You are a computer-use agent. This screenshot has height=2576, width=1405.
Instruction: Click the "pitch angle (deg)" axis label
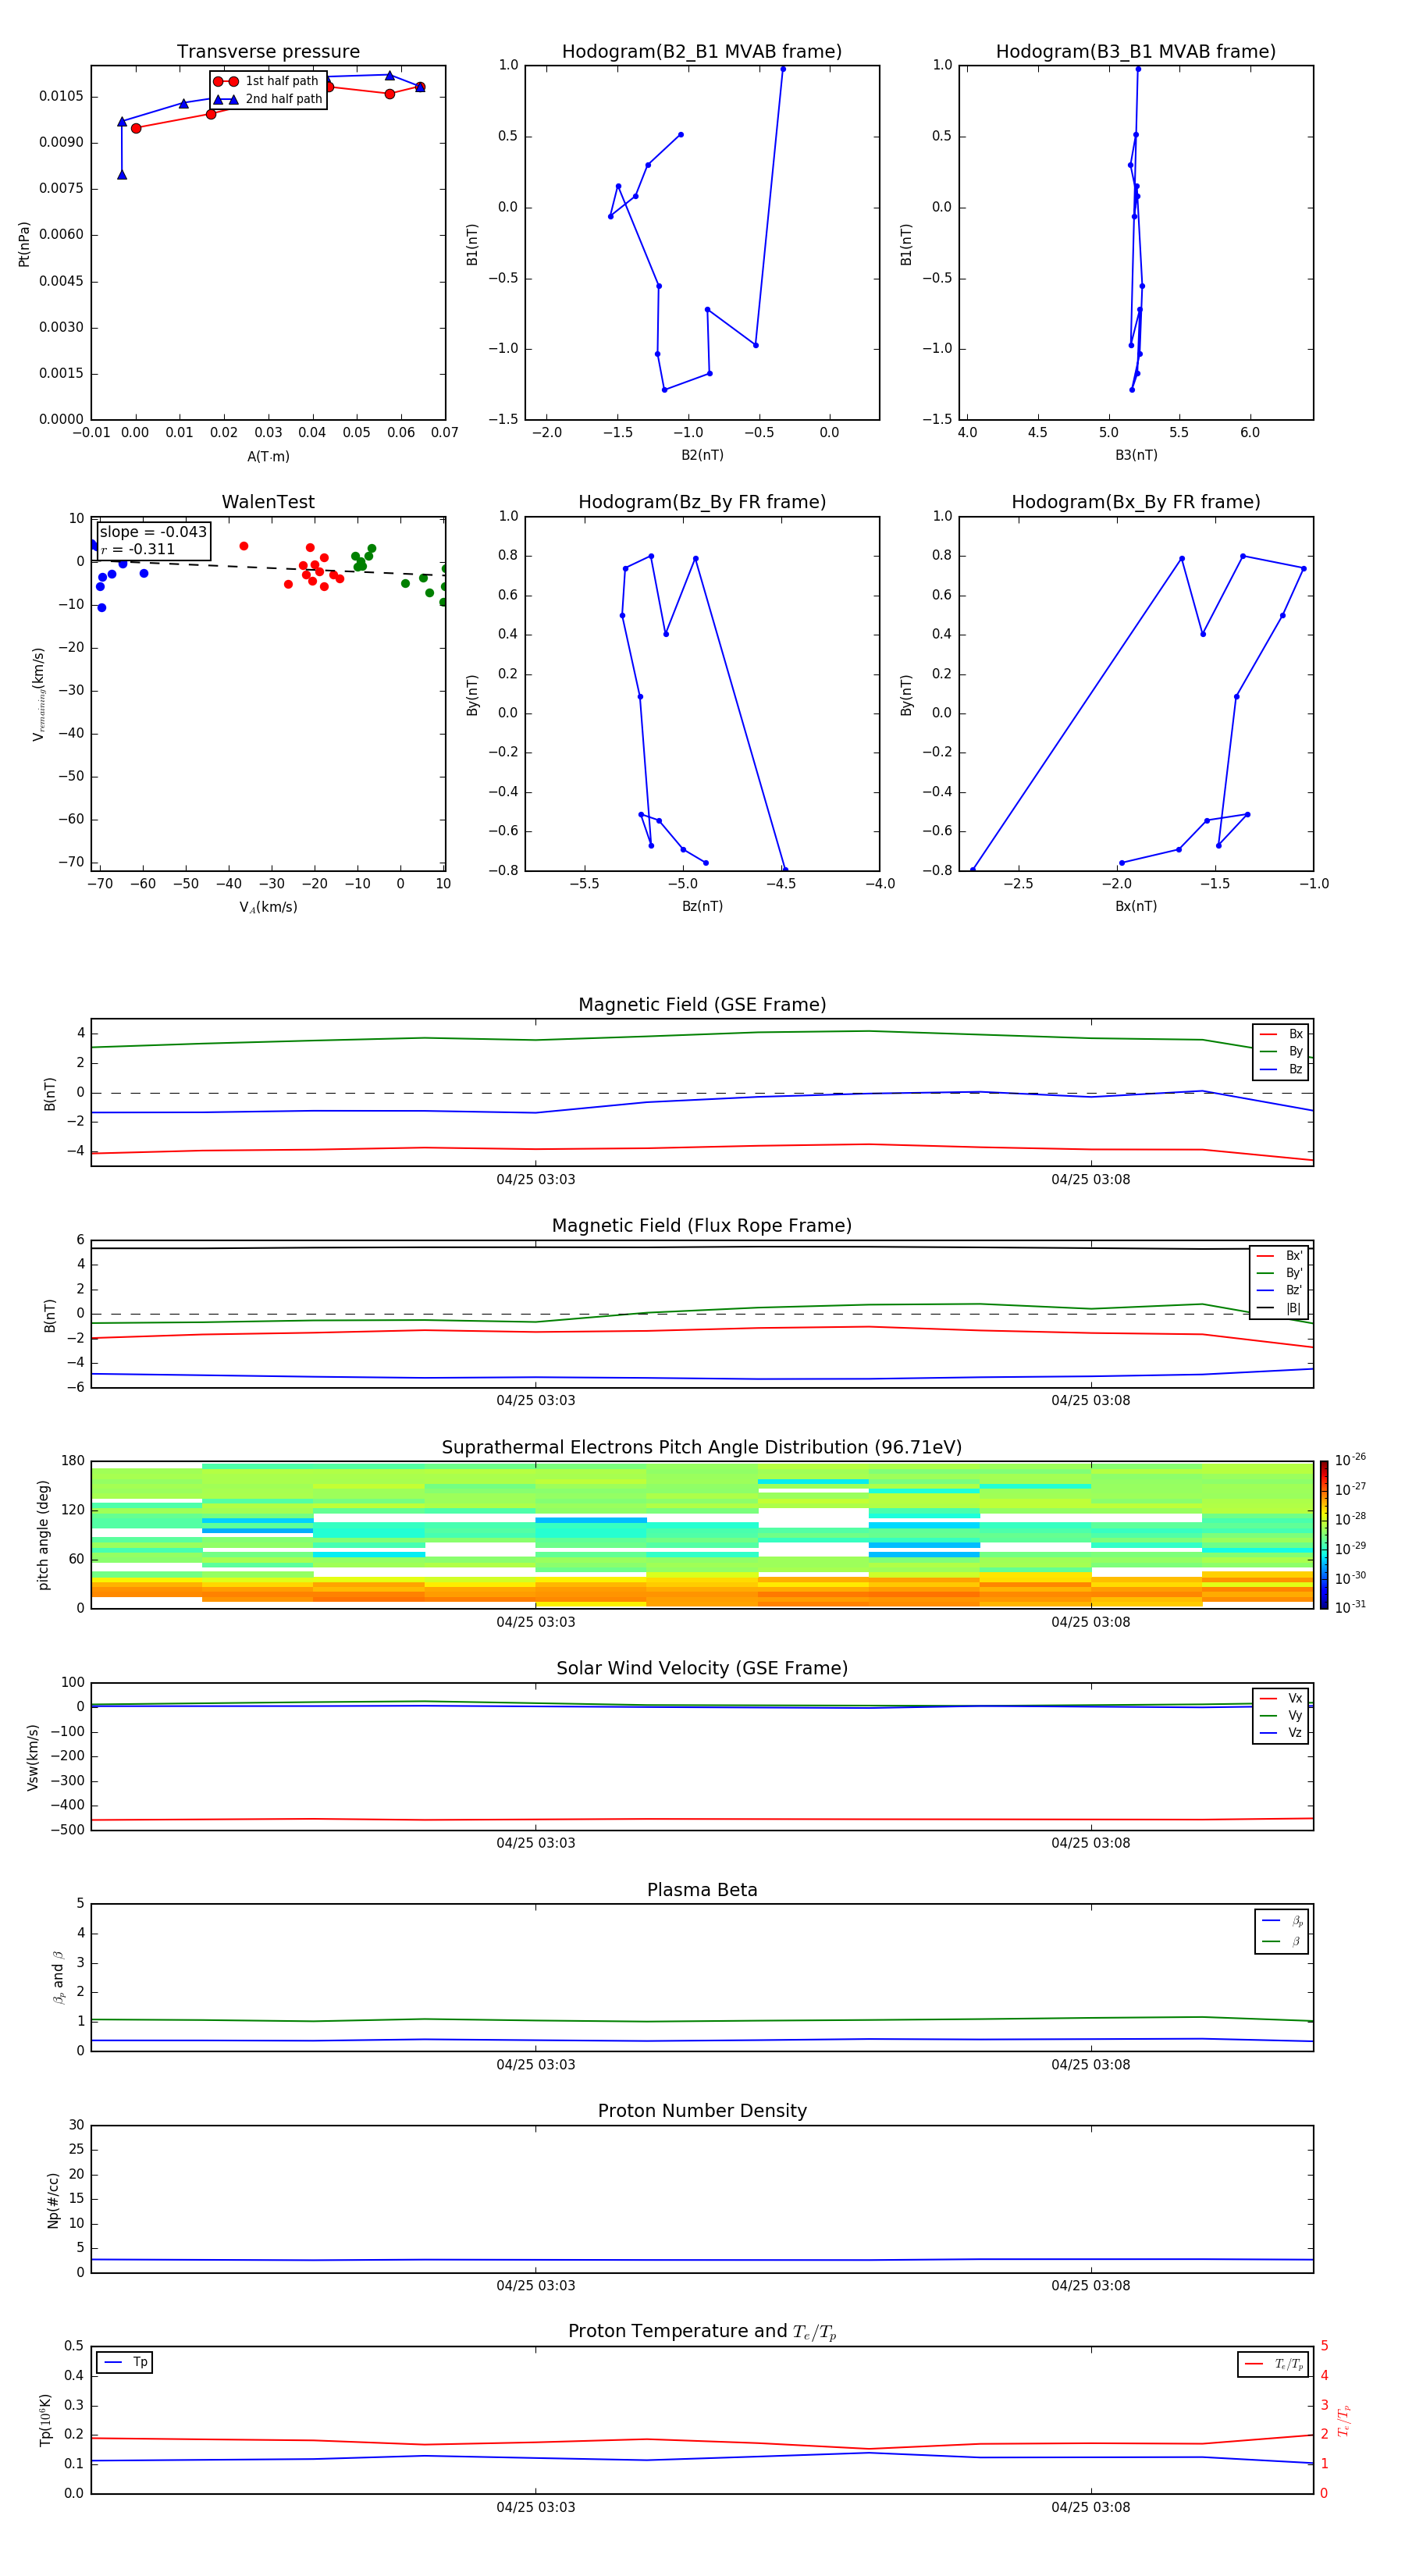coord(43,1535)
